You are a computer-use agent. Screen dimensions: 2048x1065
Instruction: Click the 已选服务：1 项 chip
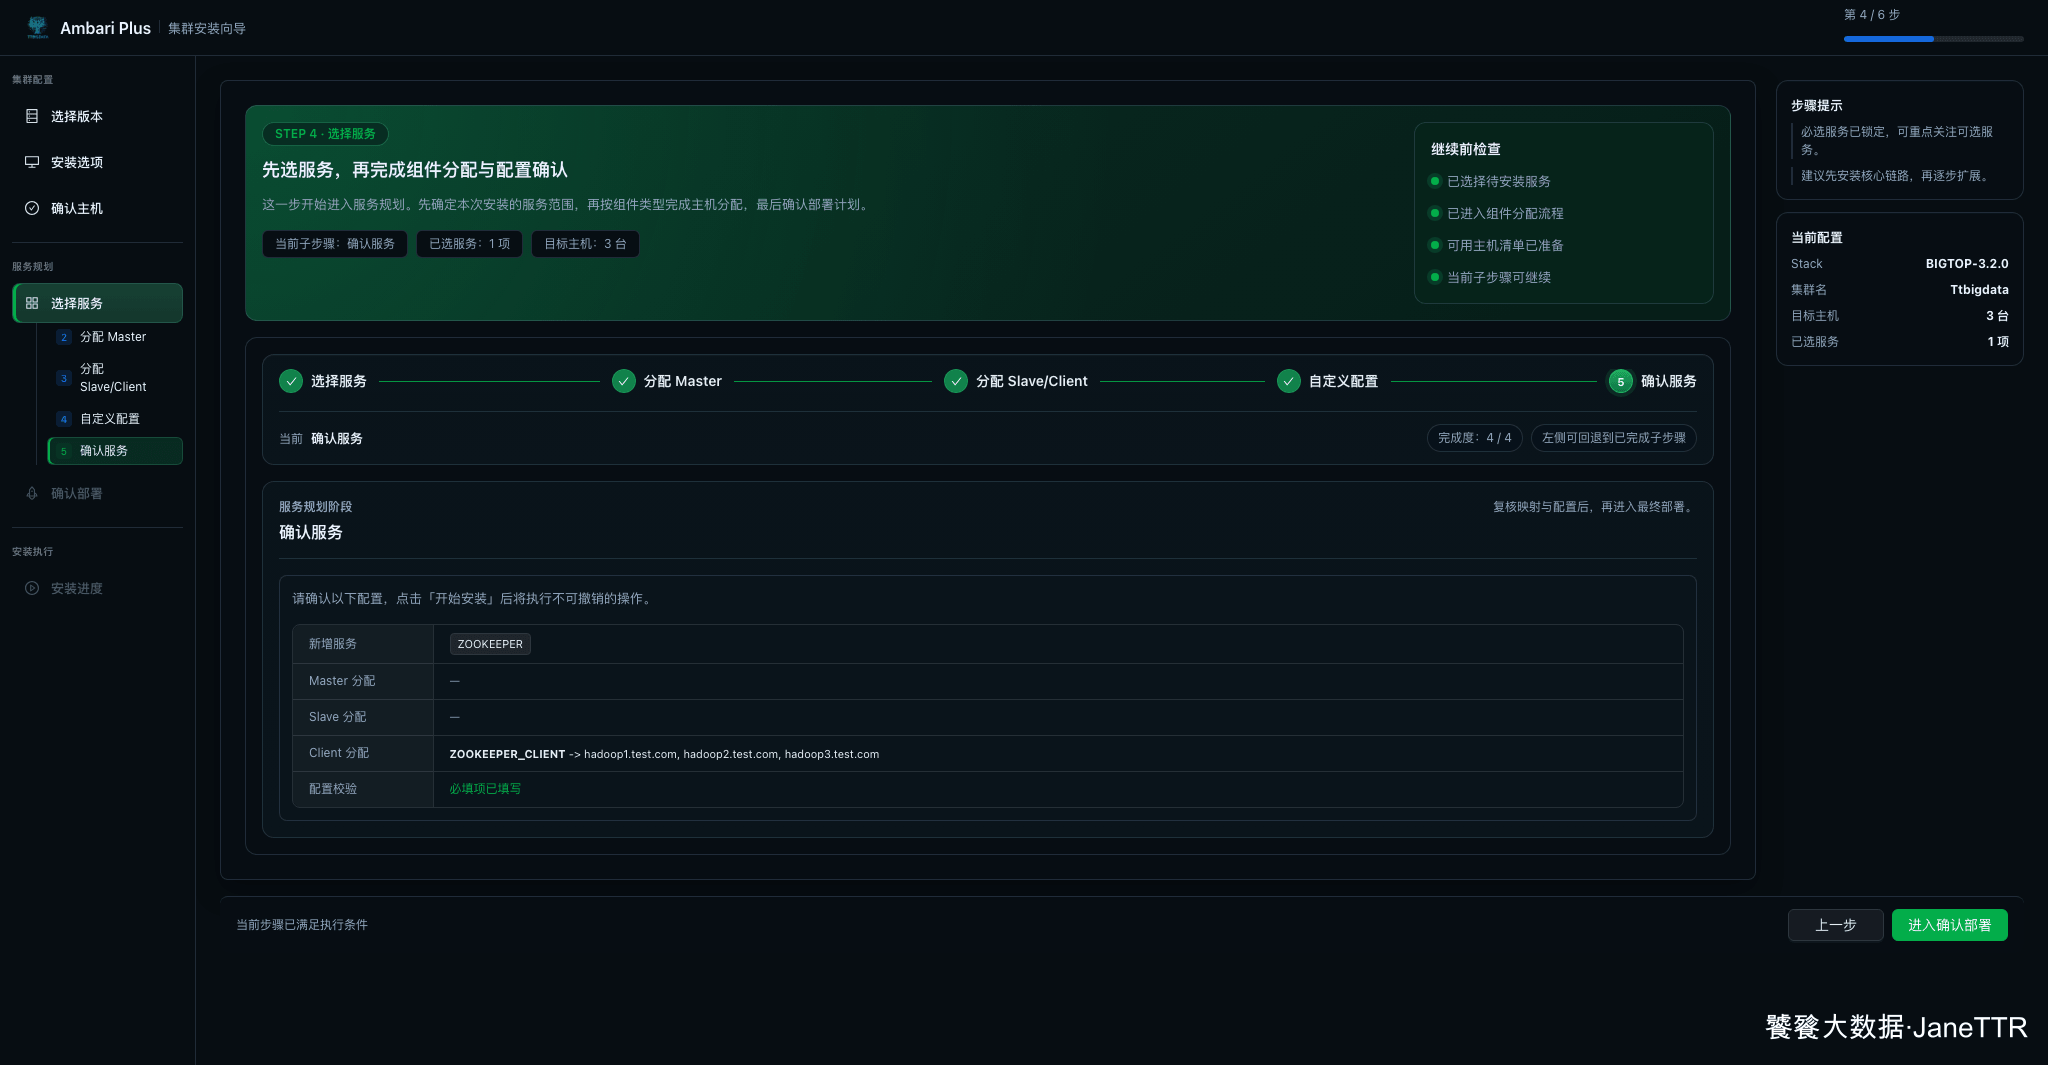coord(470,244)
